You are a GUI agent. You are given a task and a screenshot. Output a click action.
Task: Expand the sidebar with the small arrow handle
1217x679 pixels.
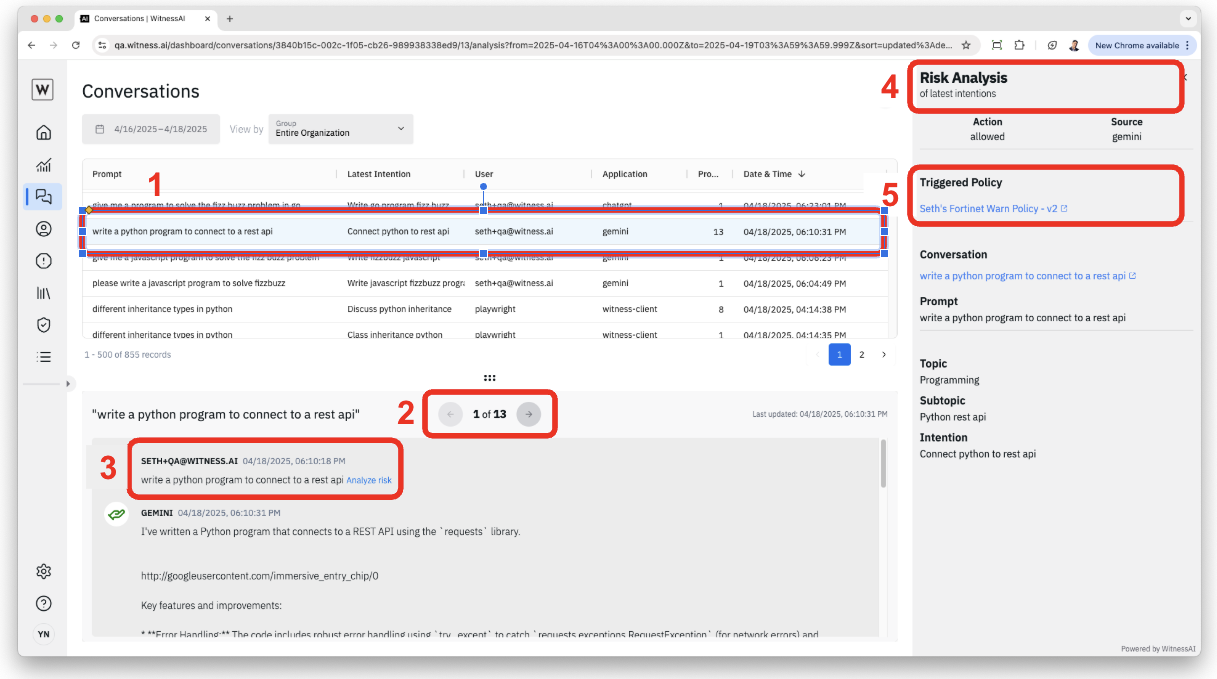click(x=69, y=384)
